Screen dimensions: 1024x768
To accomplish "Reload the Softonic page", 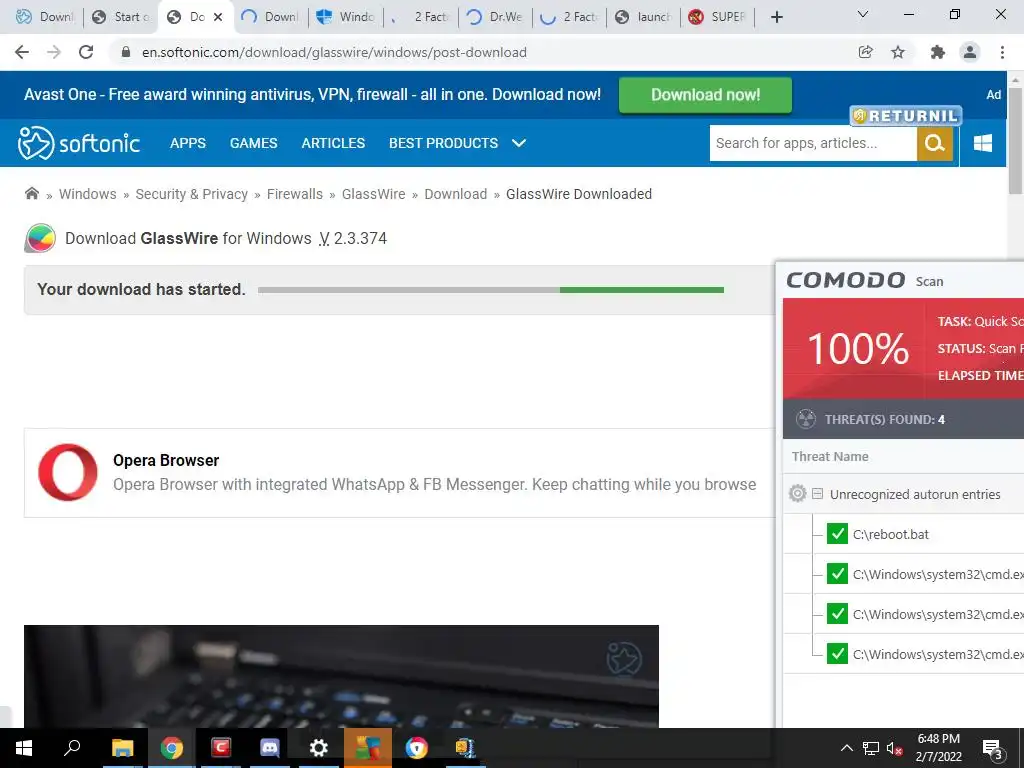I will click(x=86, y=52).
